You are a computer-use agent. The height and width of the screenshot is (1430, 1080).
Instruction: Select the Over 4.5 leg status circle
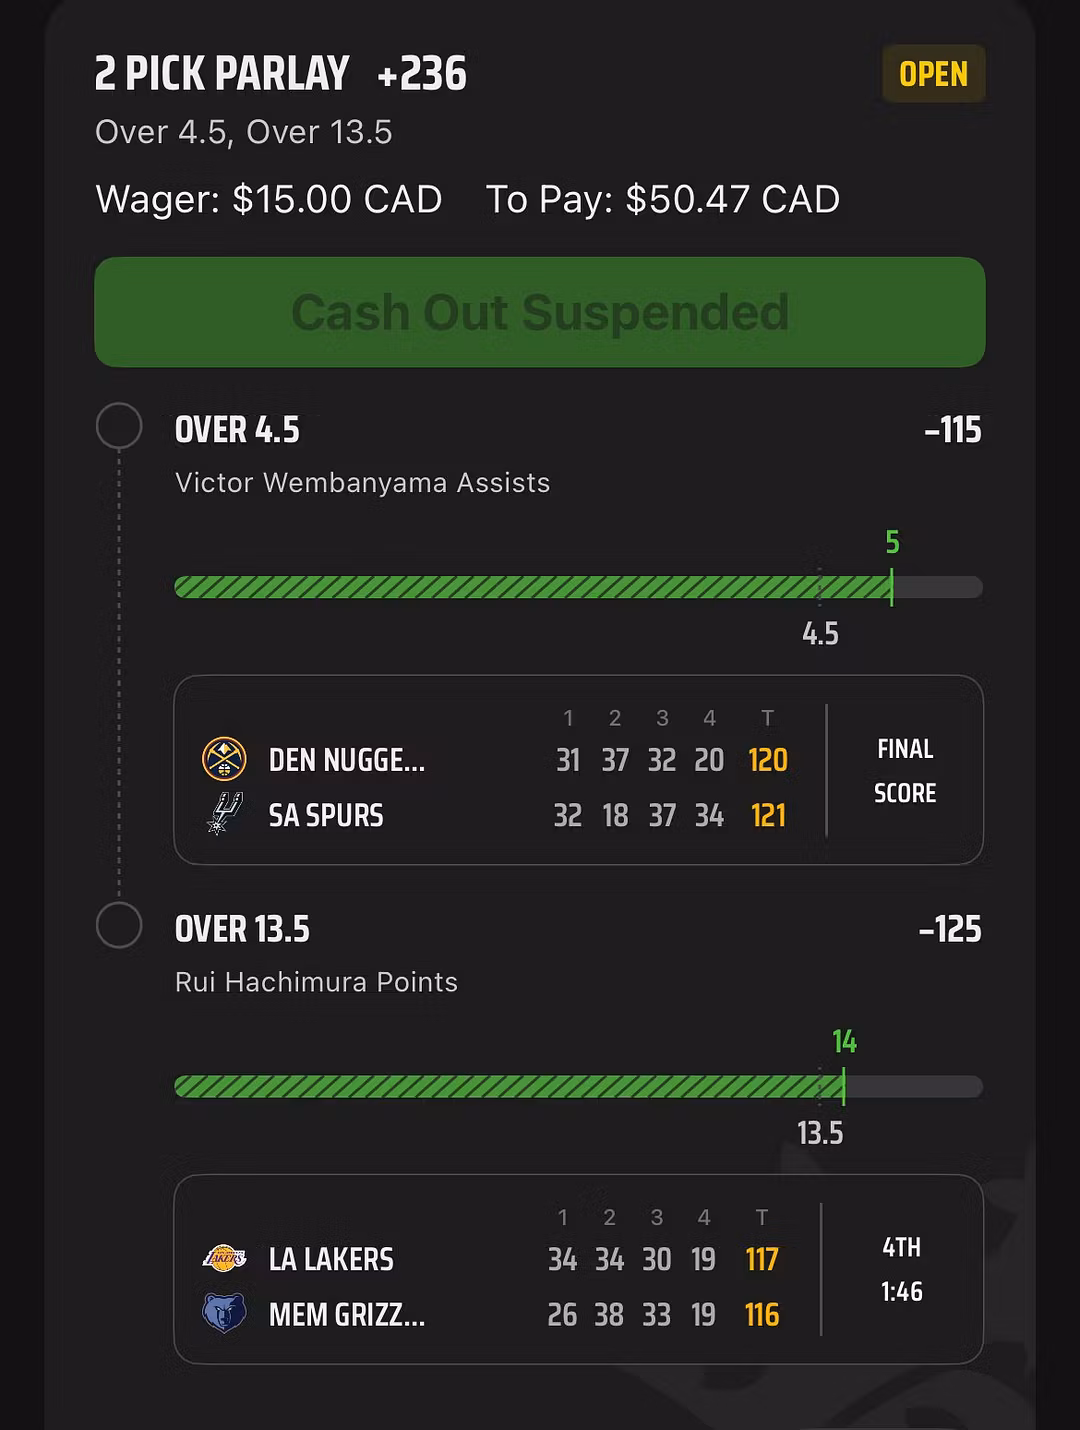point(119,427)
